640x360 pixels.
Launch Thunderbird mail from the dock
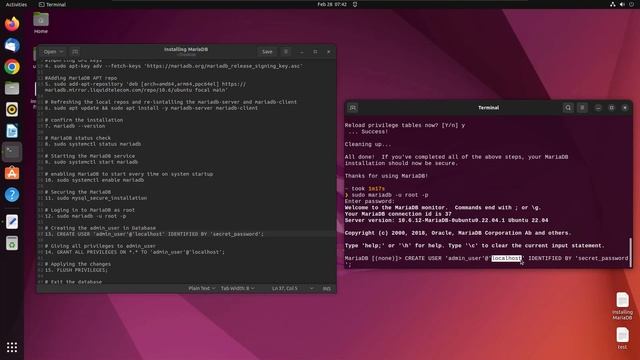pos(12,45)
